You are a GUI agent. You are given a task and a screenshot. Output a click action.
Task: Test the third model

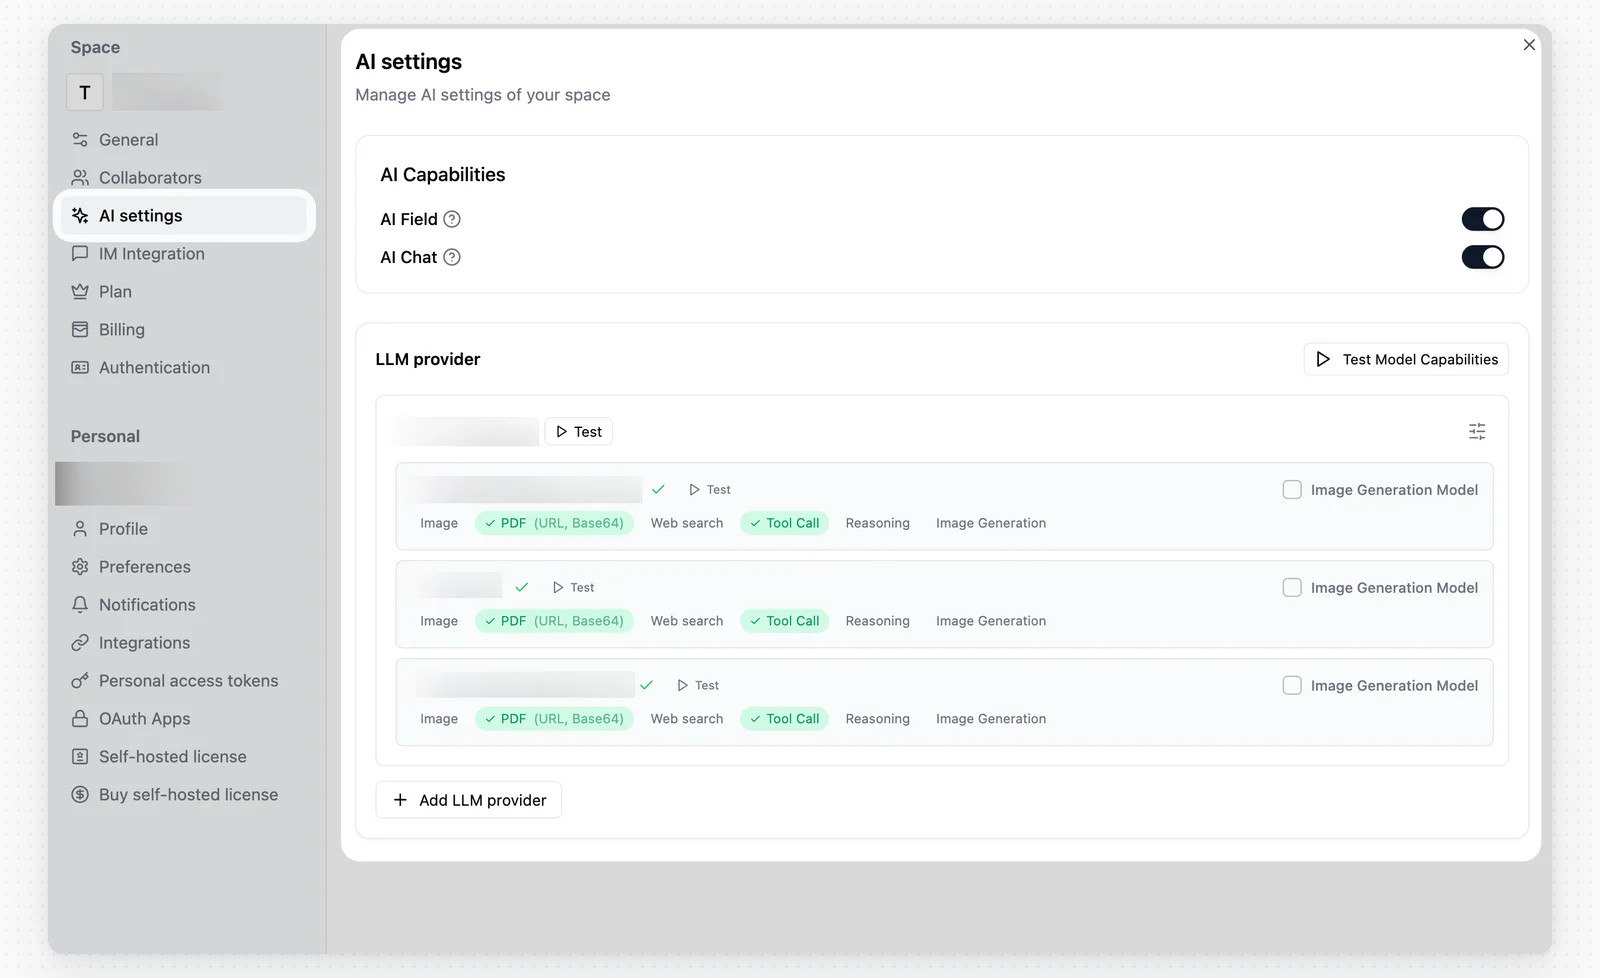tap(698, 686)
